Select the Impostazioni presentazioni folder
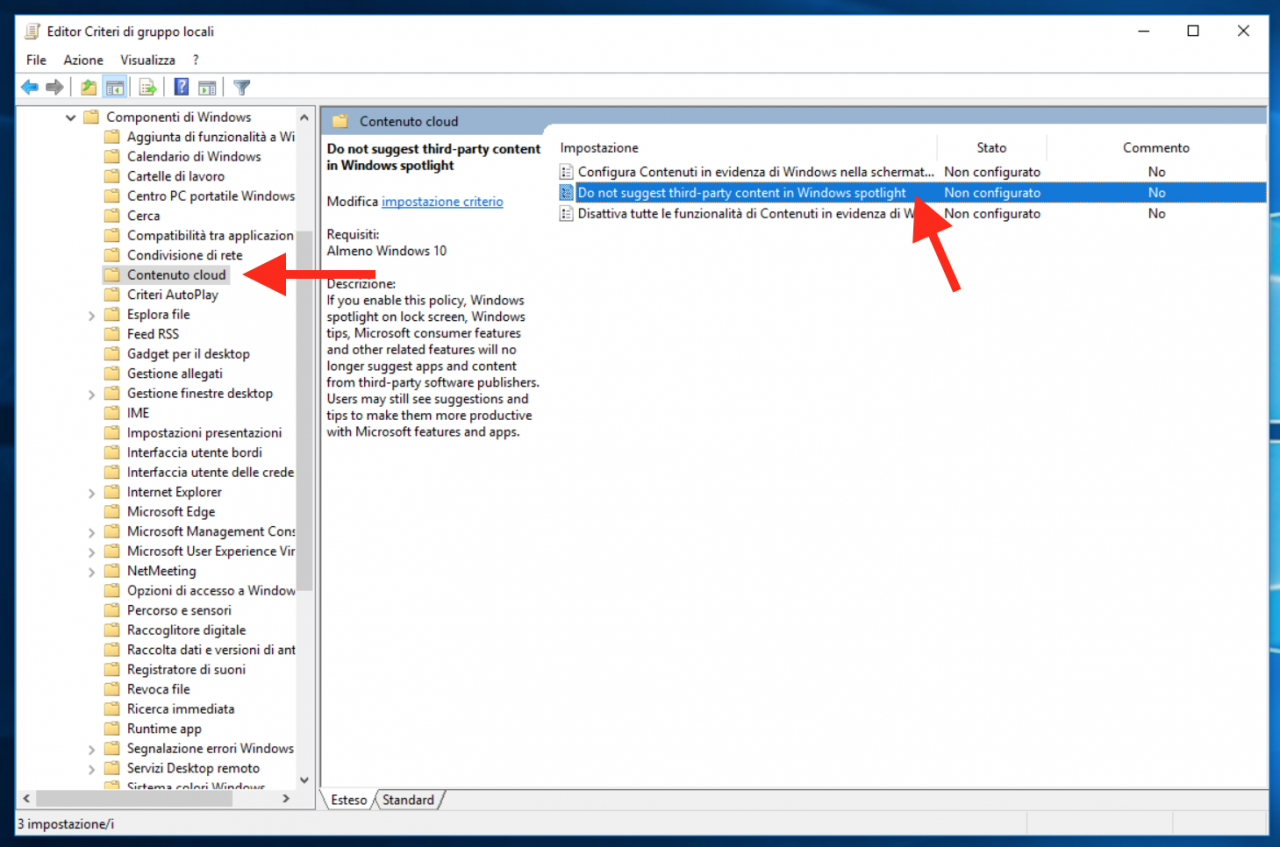The width and height of the screenshot is (1280, 847). coord(204,433)
